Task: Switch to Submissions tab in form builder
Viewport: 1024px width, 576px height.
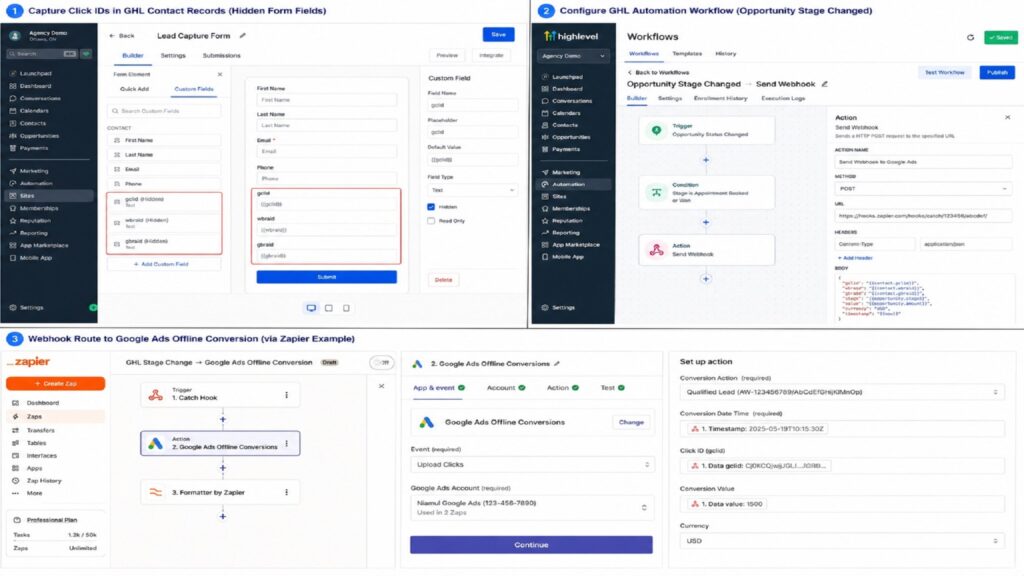Action: coord(221,56)
